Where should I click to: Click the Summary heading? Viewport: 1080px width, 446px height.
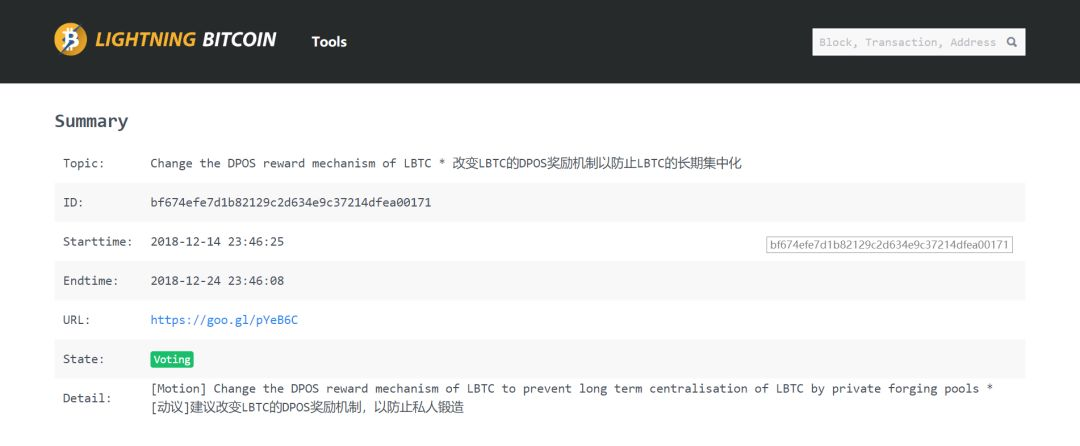click(x=92, y=122)
